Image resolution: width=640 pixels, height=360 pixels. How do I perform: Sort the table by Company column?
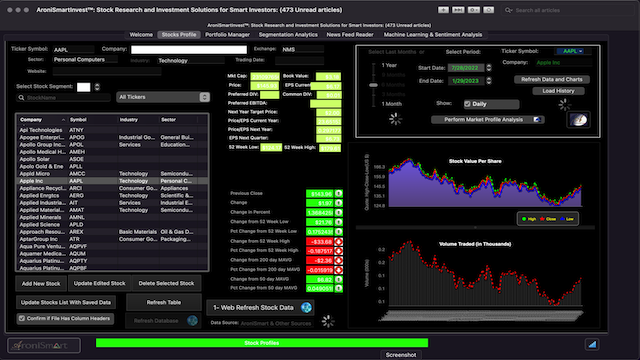tap(42, 120)
